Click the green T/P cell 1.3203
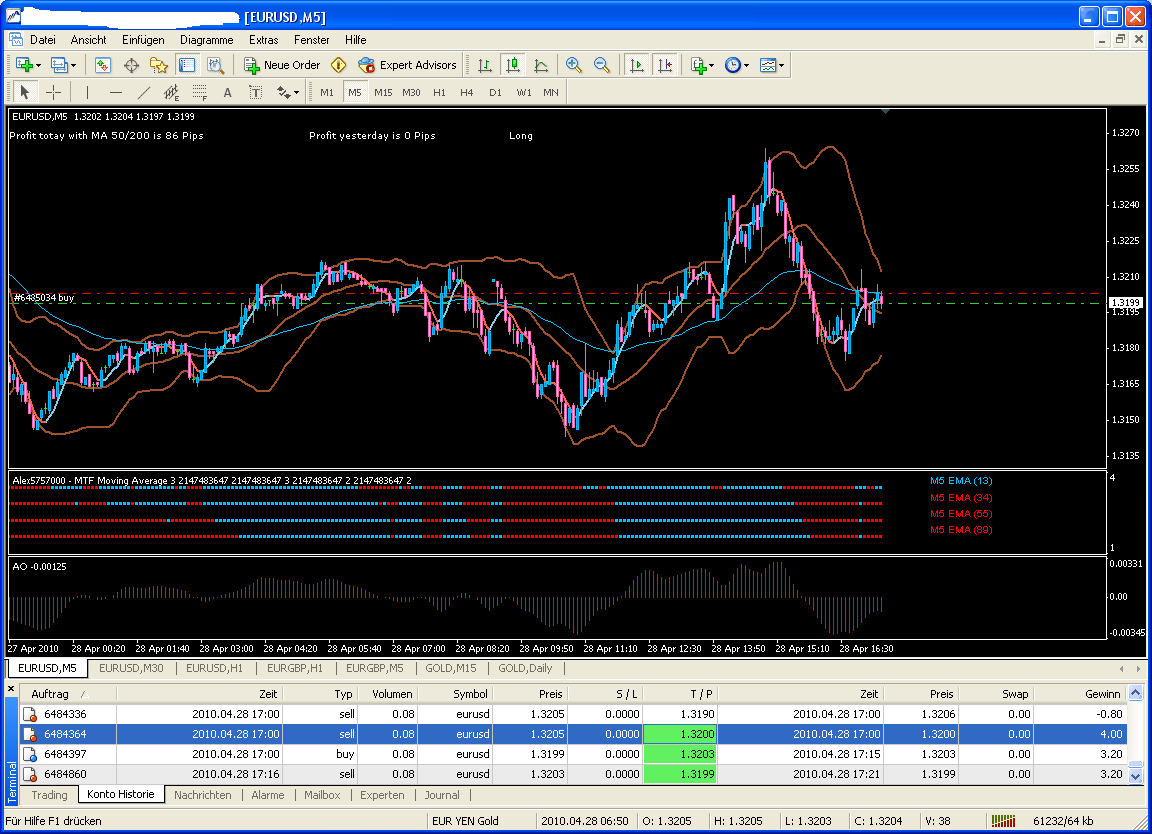This screenshot has height=834, width=1152. coord(680,754)
